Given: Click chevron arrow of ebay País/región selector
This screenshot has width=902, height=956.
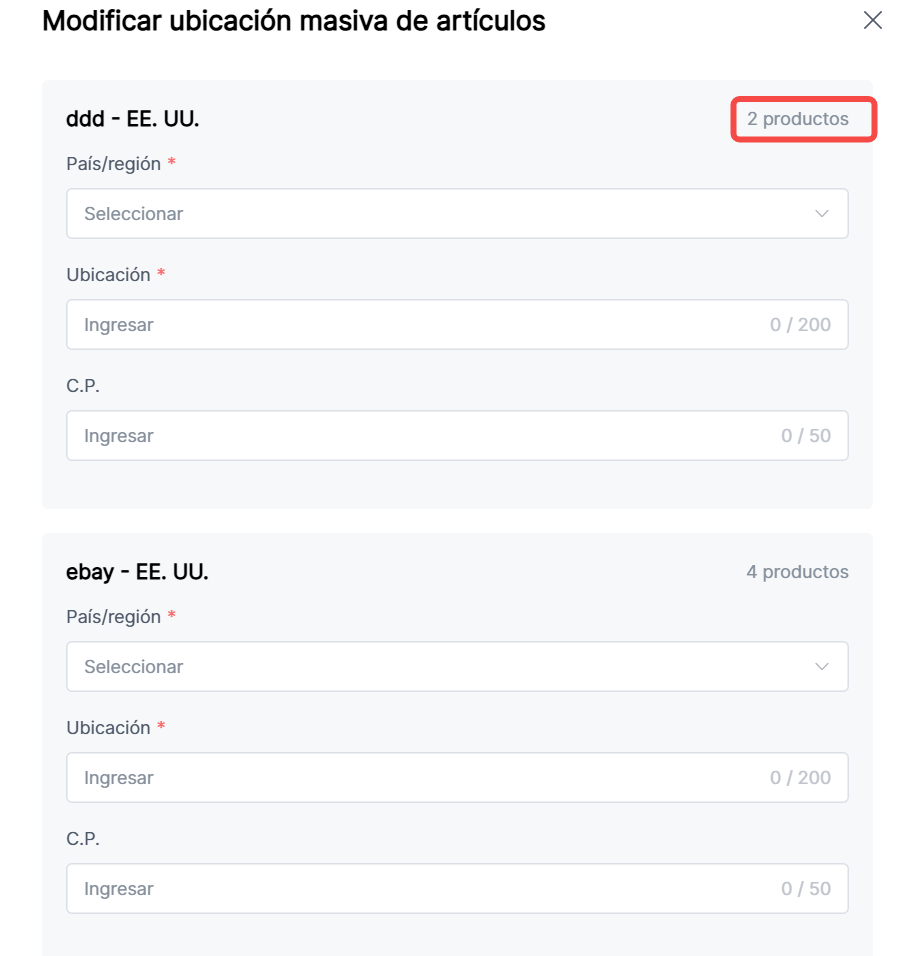Looking at the screenshot, I should (822, 667).
